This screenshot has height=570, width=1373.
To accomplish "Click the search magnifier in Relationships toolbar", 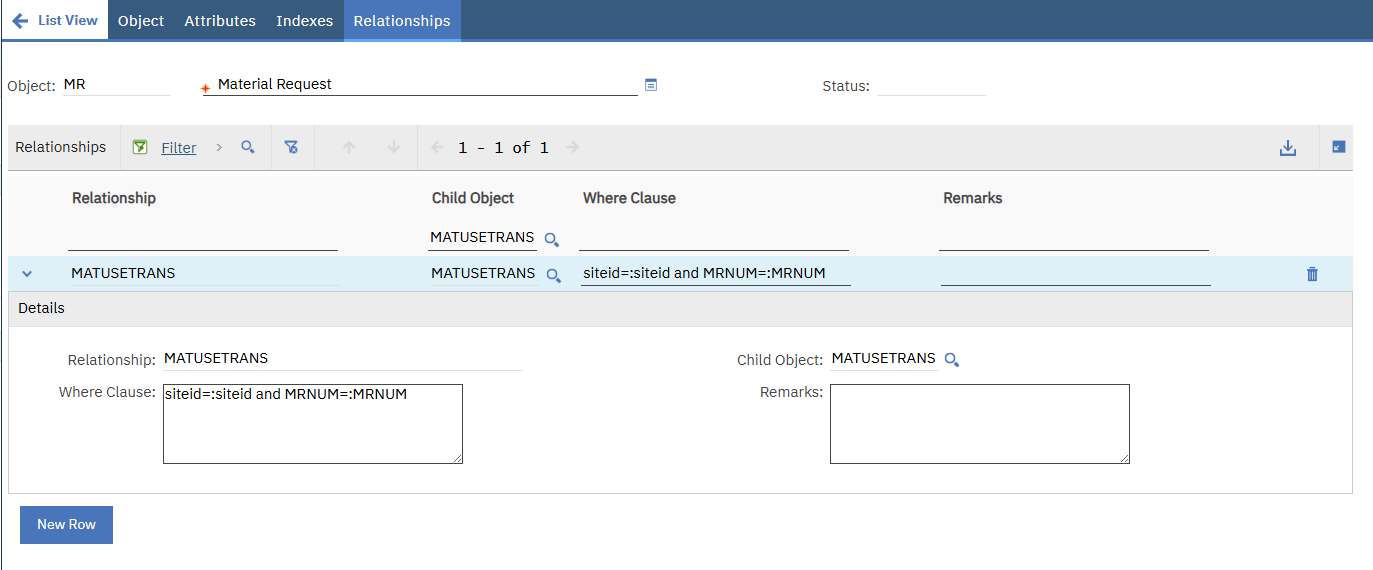I will 248,147.
